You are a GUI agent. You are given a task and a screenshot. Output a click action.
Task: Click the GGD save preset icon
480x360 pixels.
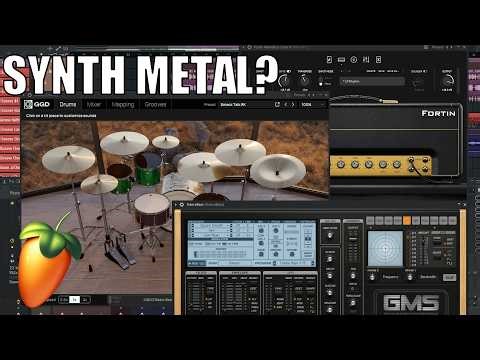(277, 105)
